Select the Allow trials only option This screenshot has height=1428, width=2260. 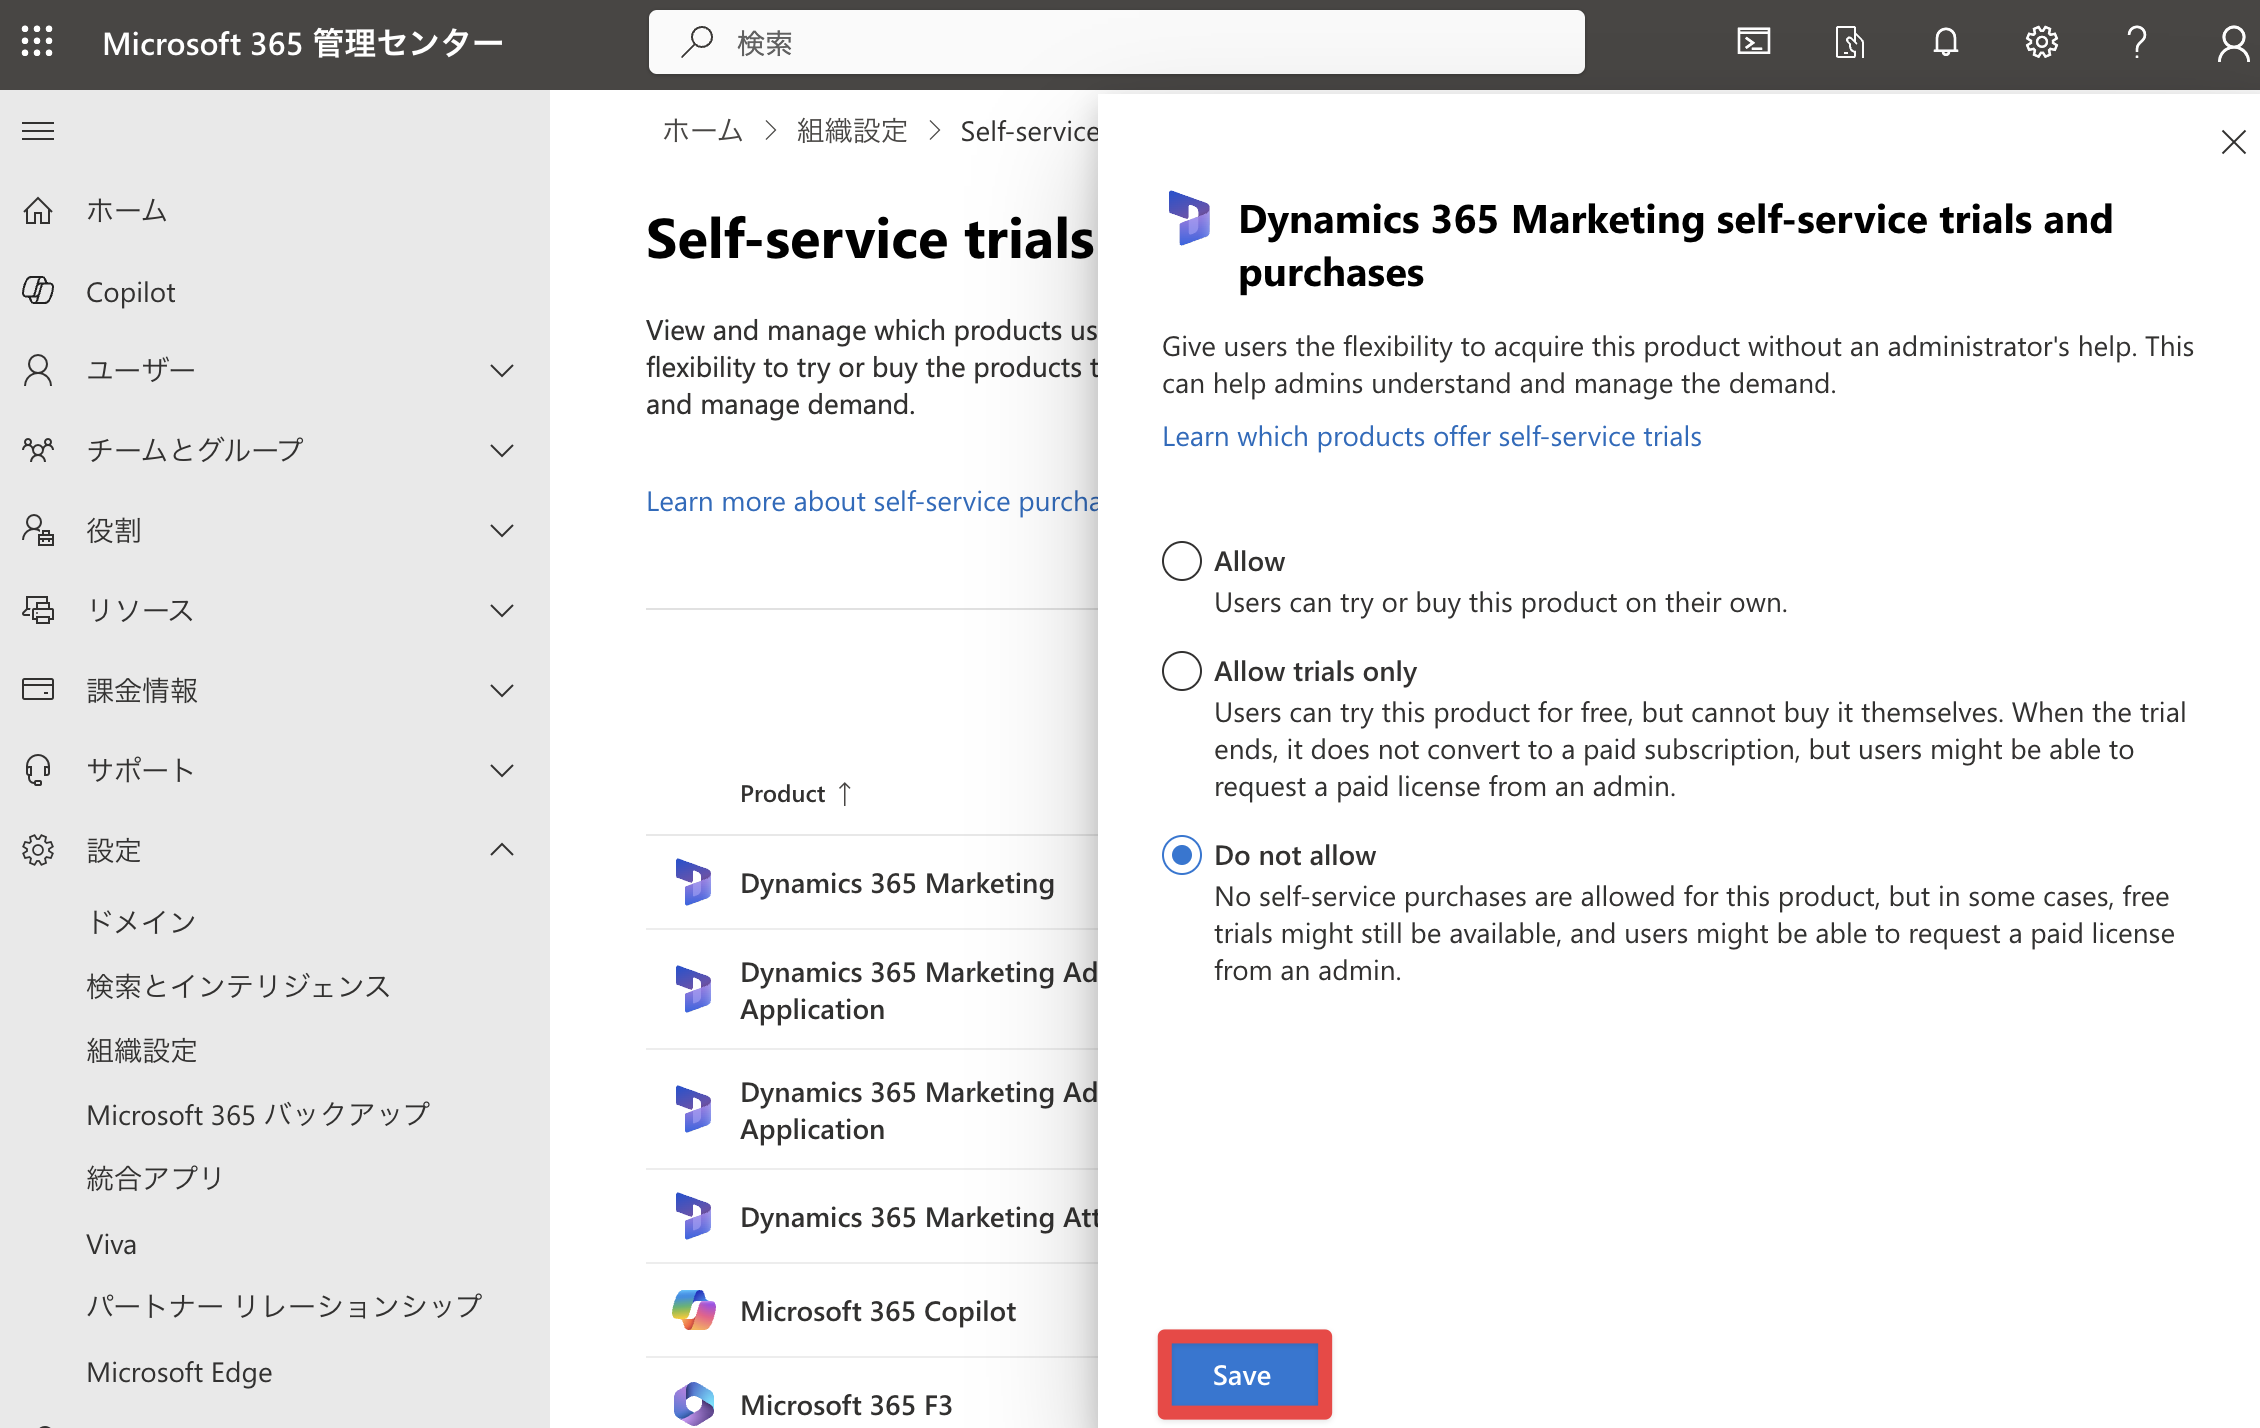[x=1181, y=671]
